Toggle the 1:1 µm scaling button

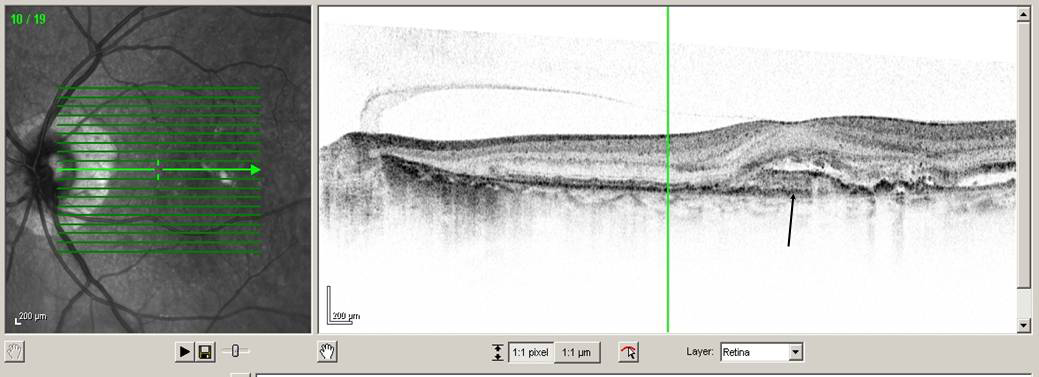pos(576,352)
